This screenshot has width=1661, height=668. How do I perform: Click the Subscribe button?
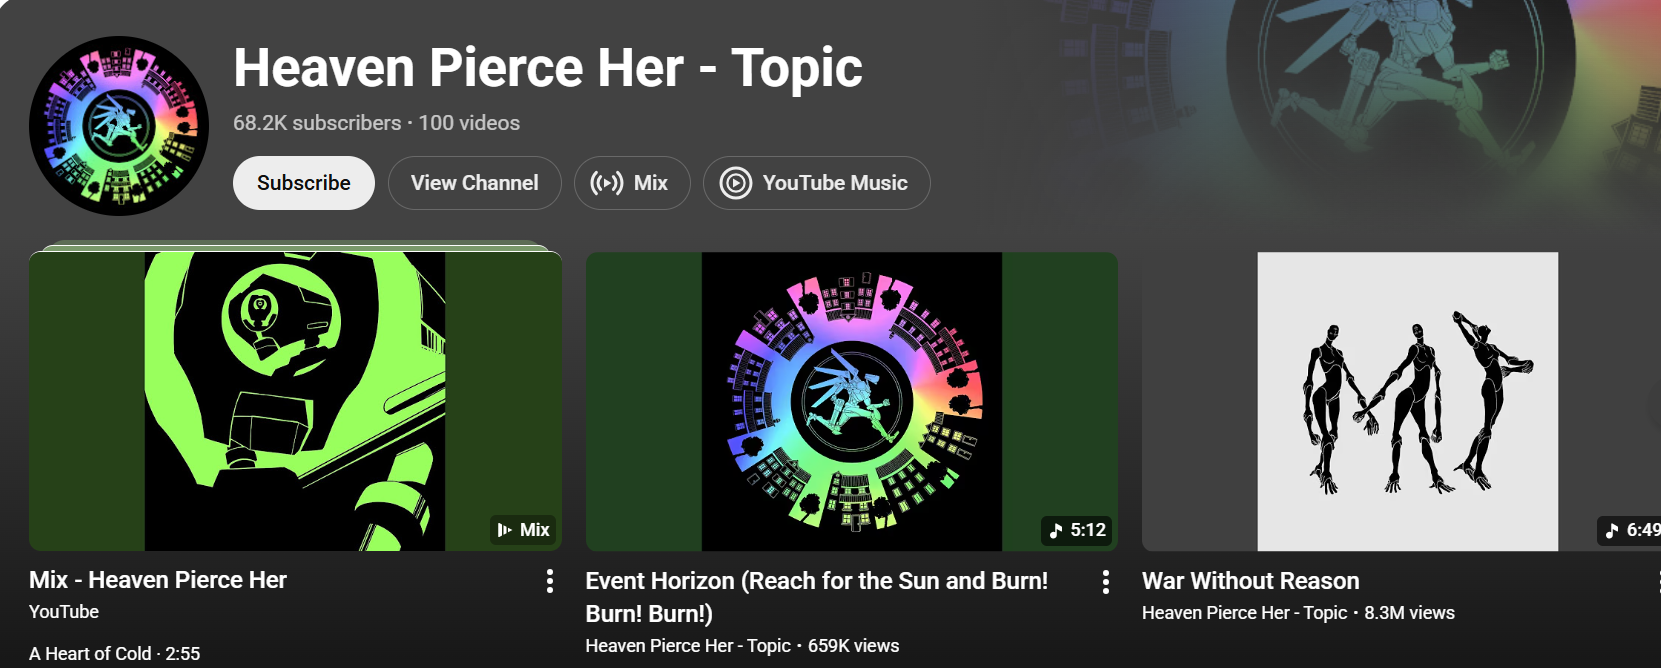click(x=303, y=183)
